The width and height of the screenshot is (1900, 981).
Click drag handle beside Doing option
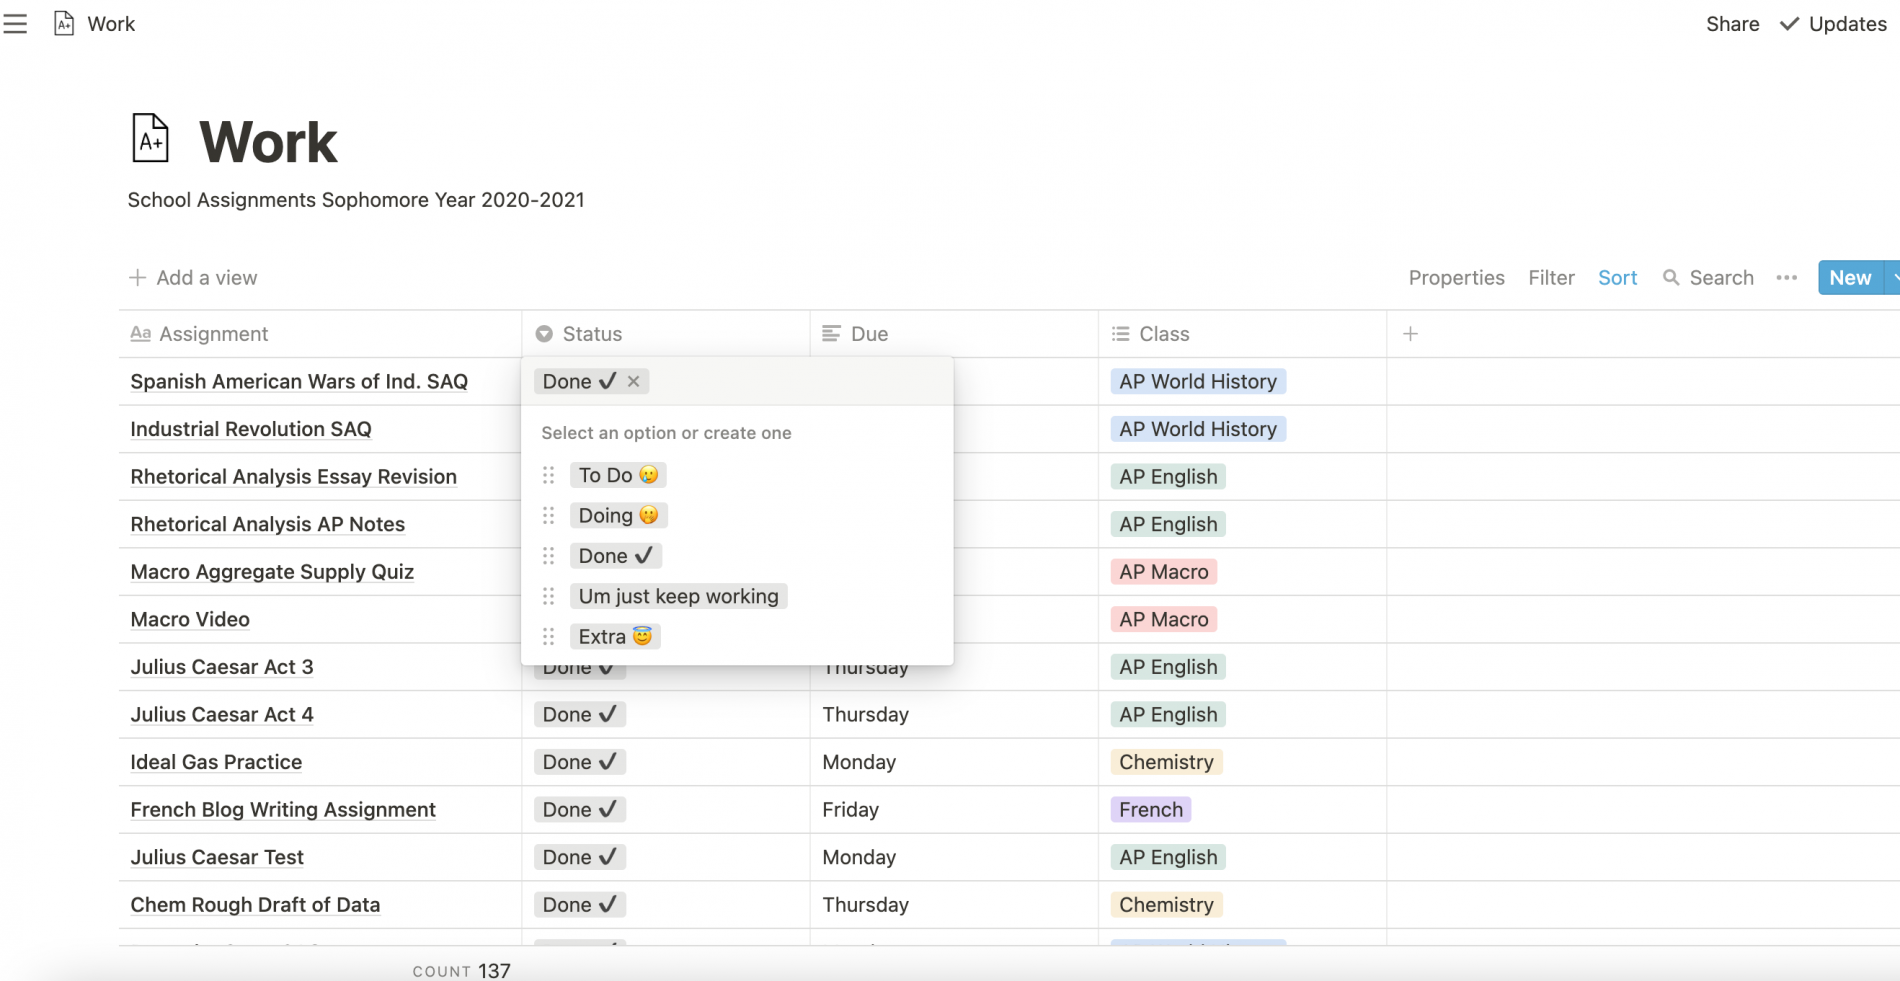(x=548, y=516)
